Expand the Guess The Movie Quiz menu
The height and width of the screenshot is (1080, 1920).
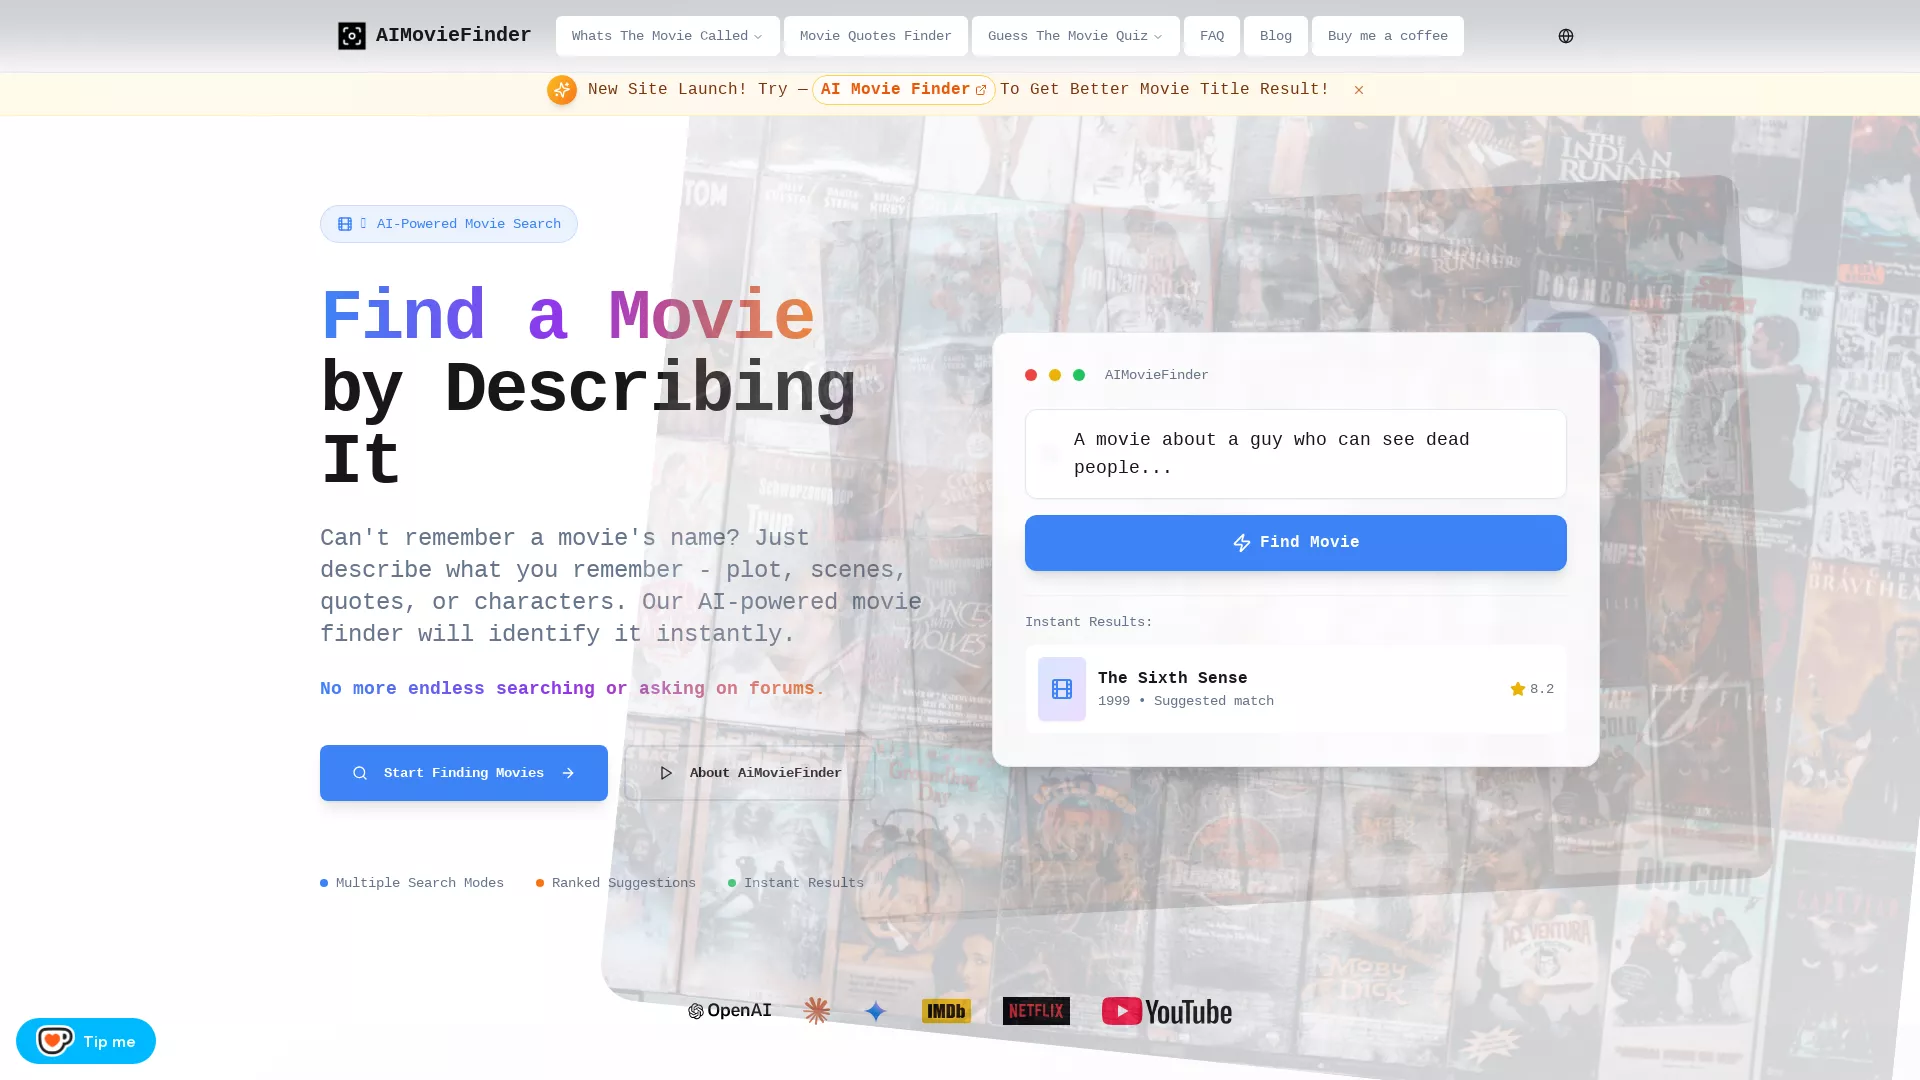click(x=1075, y=36)
